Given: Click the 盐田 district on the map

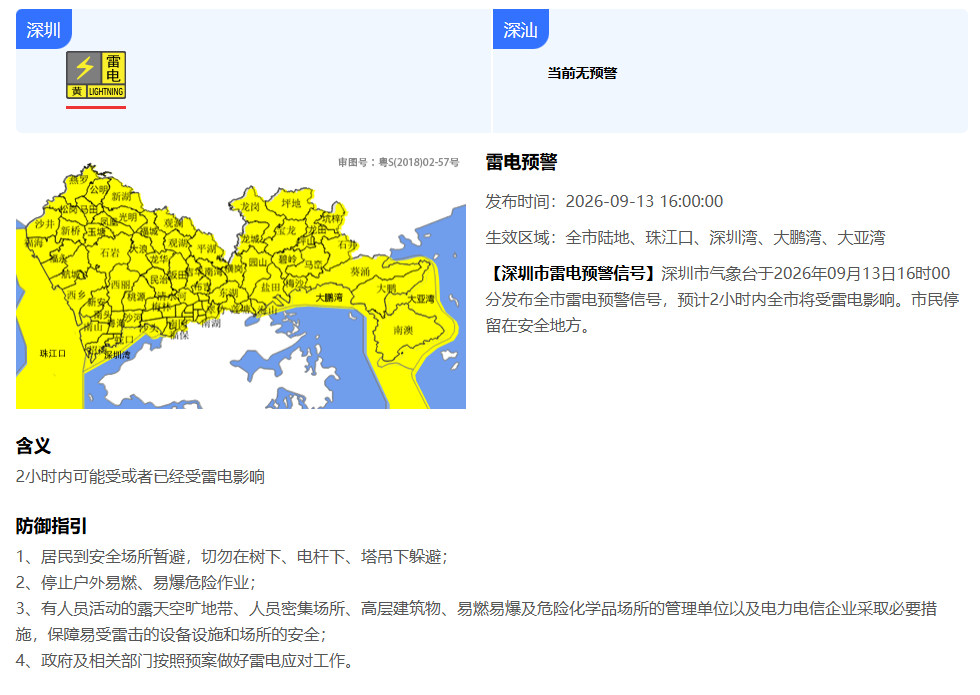Looking at the screenshot, I should coord(271,288).
